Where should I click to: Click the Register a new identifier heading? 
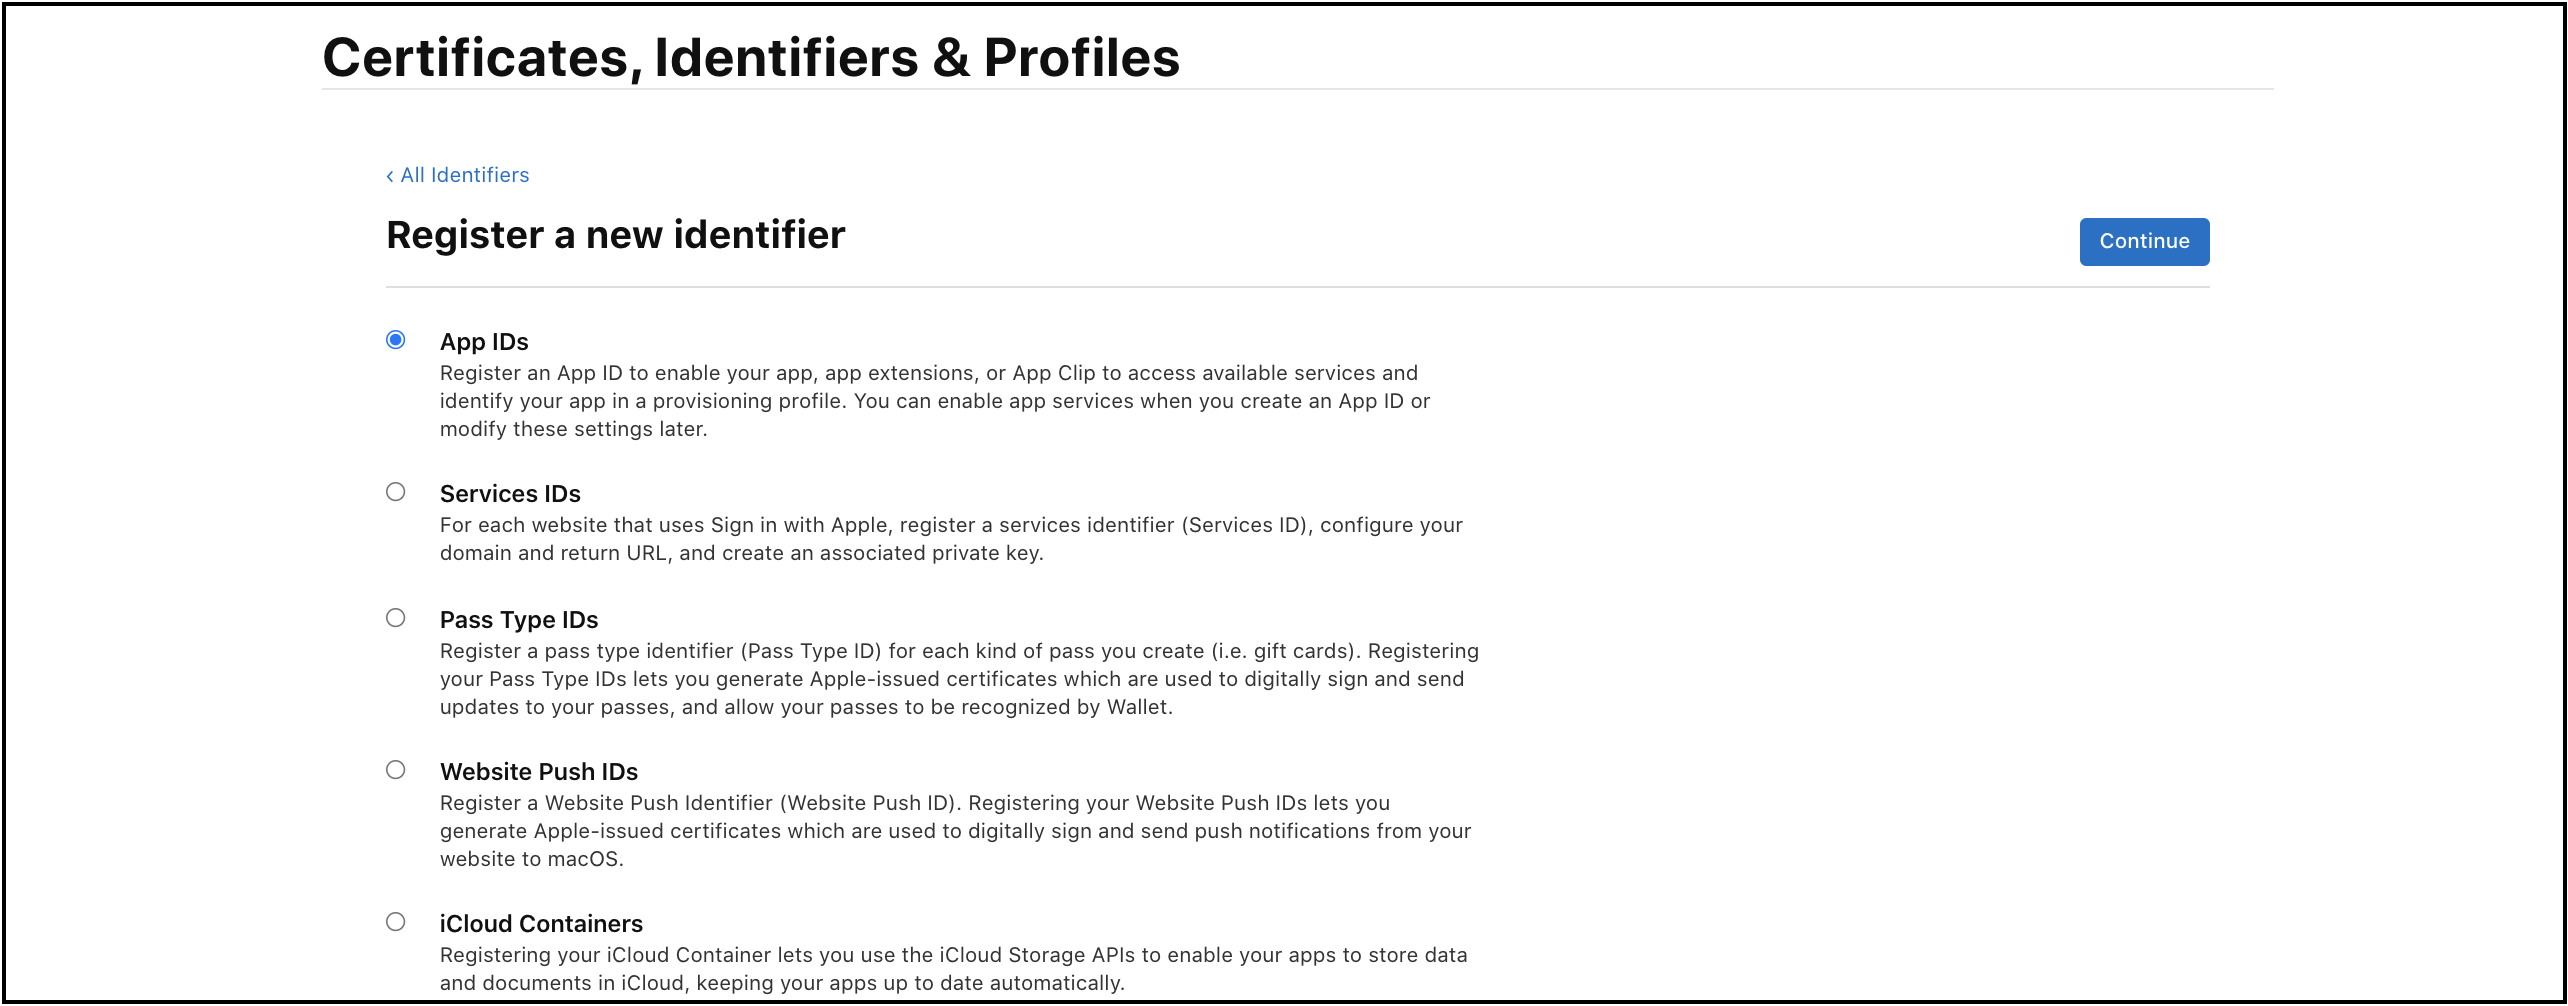tap(616, 236)
